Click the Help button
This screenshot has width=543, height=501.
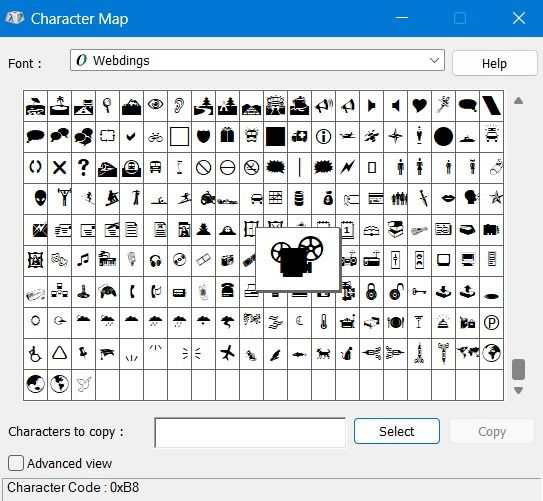tap(495, 63)
